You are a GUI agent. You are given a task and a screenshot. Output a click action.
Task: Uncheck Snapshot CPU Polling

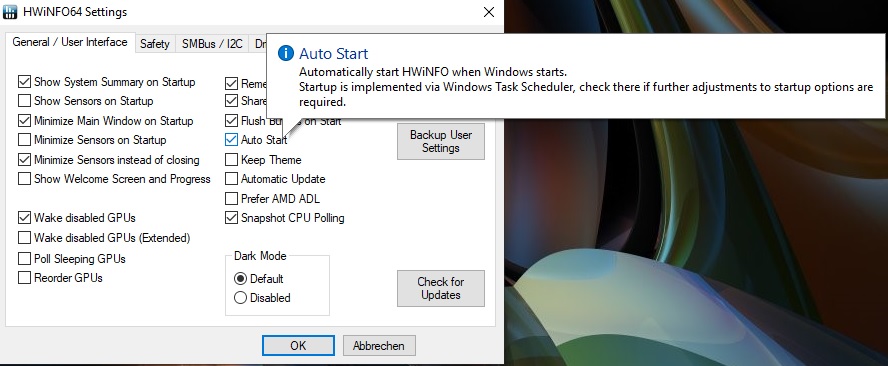231,218
